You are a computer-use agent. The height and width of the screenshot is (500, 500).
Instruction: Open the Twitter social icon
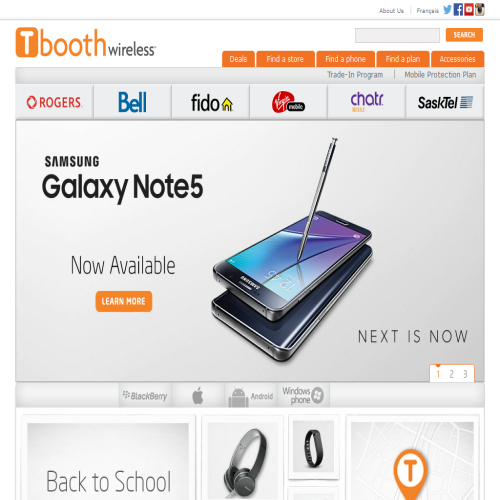pos(447,10)
